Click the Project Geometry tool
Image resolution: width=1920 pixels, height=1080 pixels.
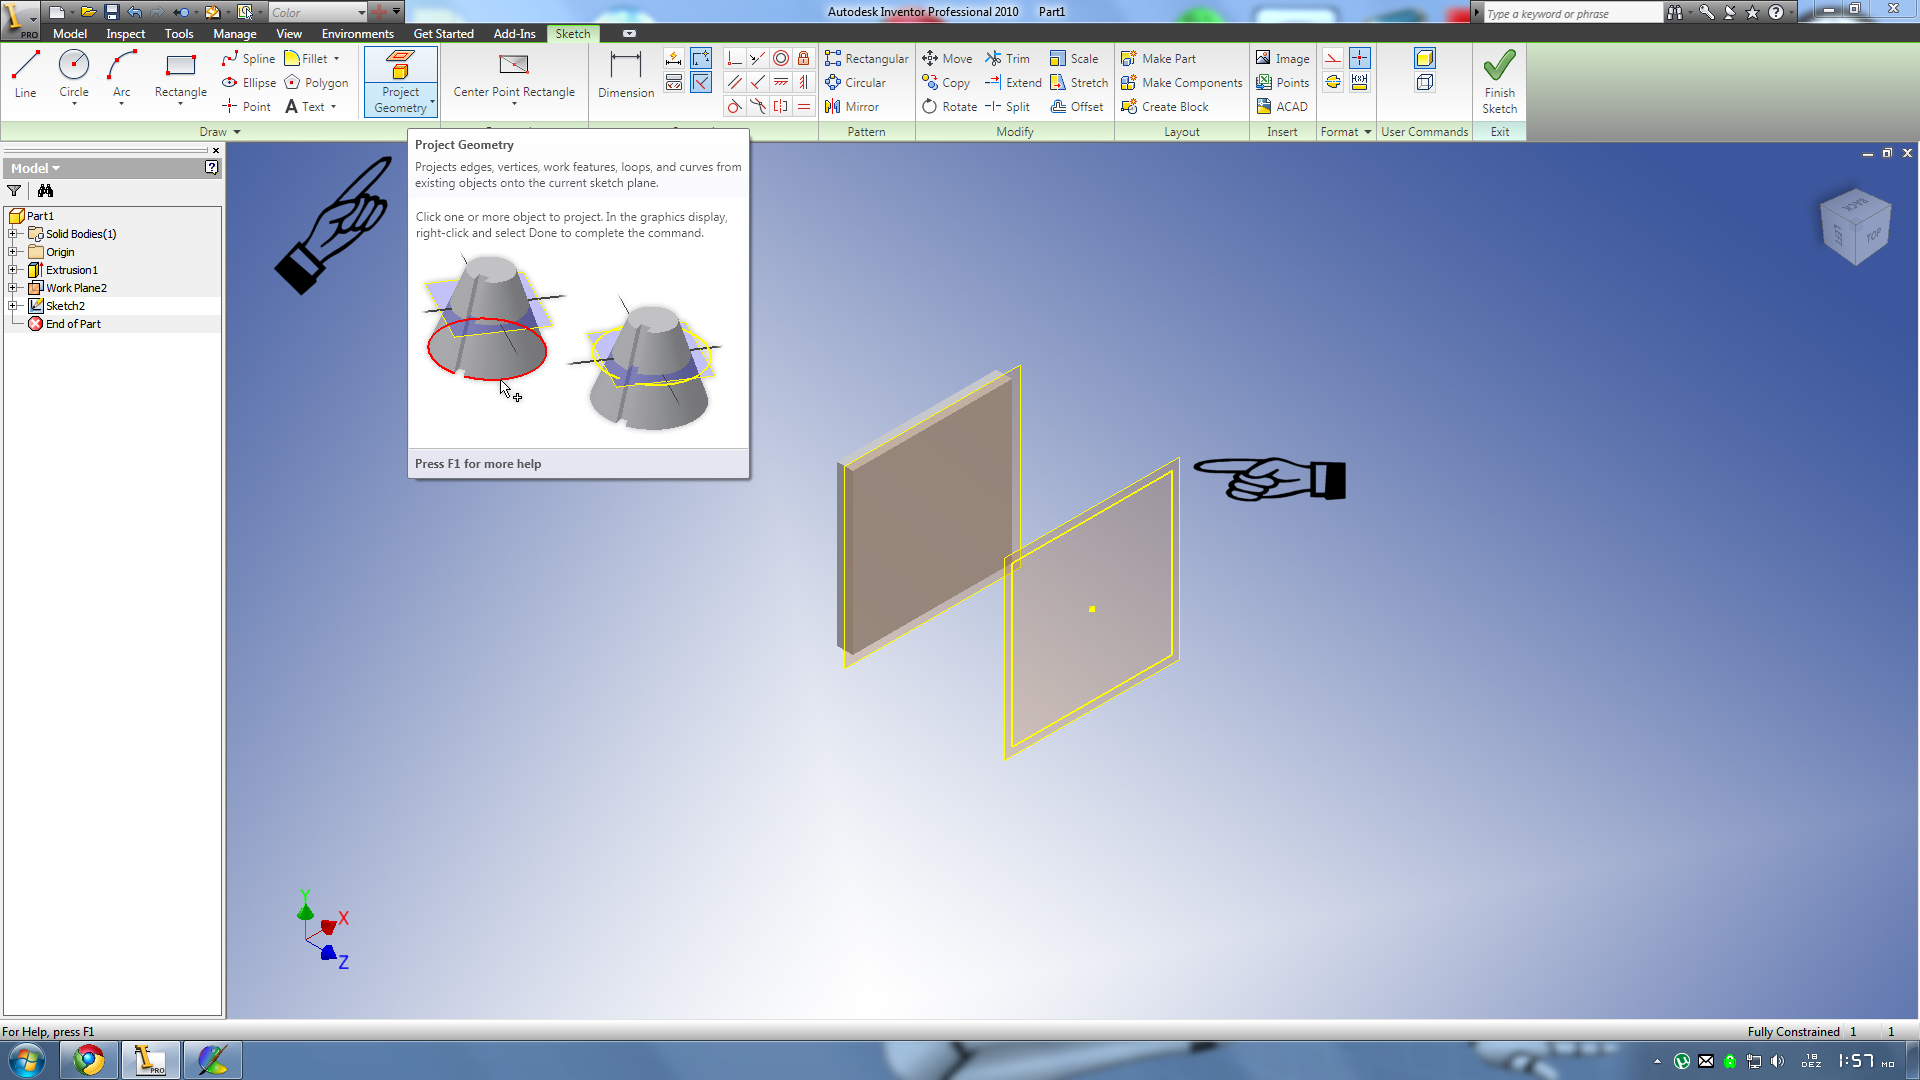[400, 80]
